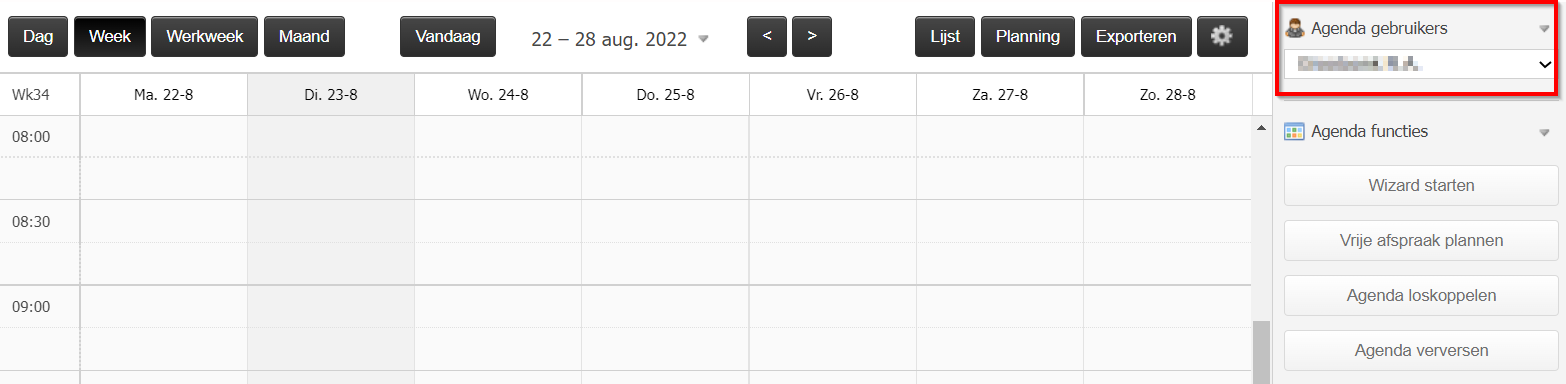Click Exporteren button
Screen dimensions: 1566x384
[1136, 36]
